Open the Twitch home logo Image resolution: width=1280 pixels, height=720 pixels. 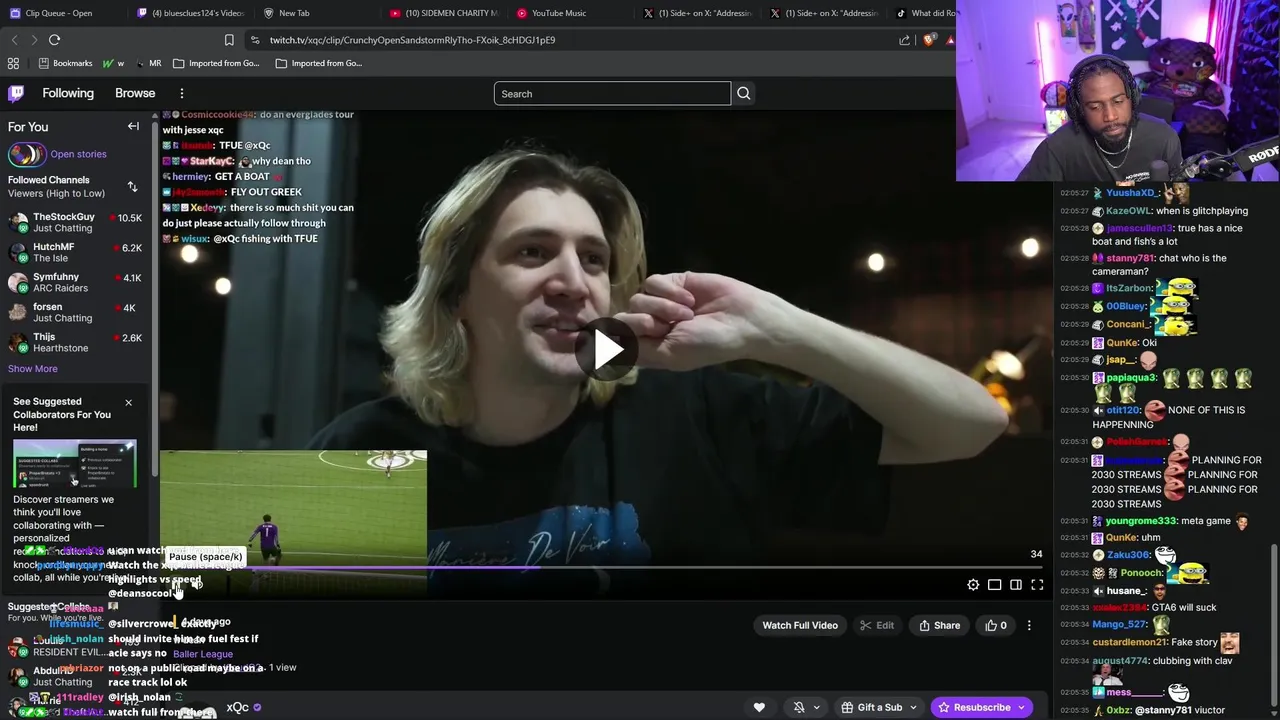click(16, 93)
